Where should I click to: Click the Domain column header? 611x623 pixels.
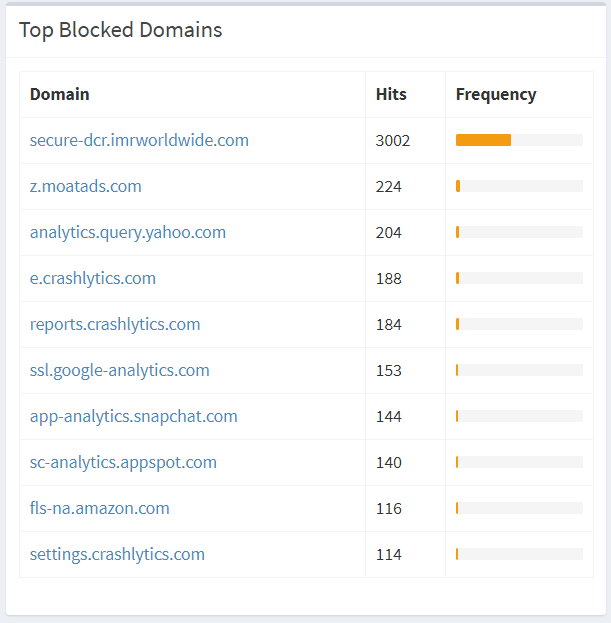coord(60,95)
